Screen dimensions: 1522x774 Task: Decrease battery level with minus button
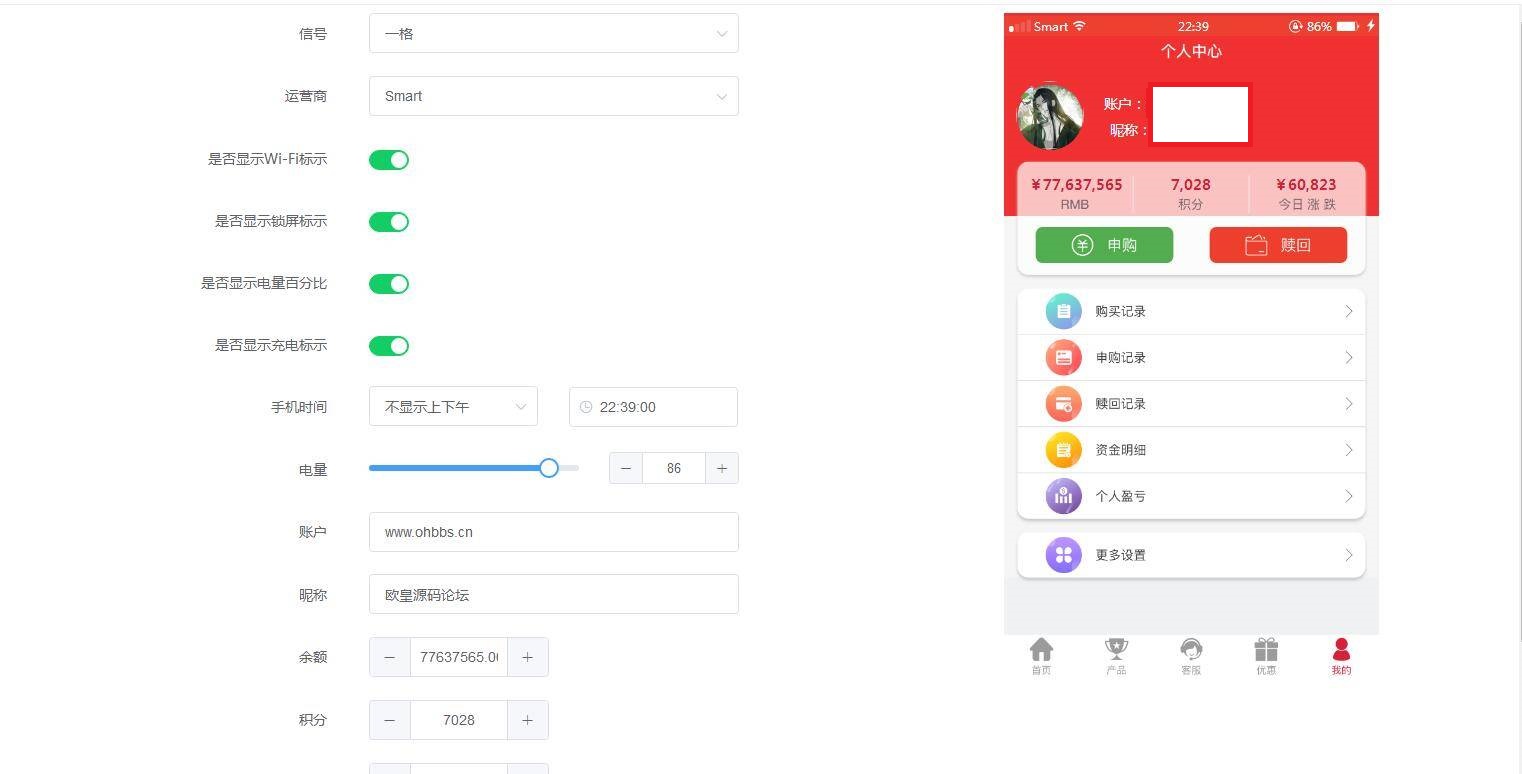click(x=626, y=468)
